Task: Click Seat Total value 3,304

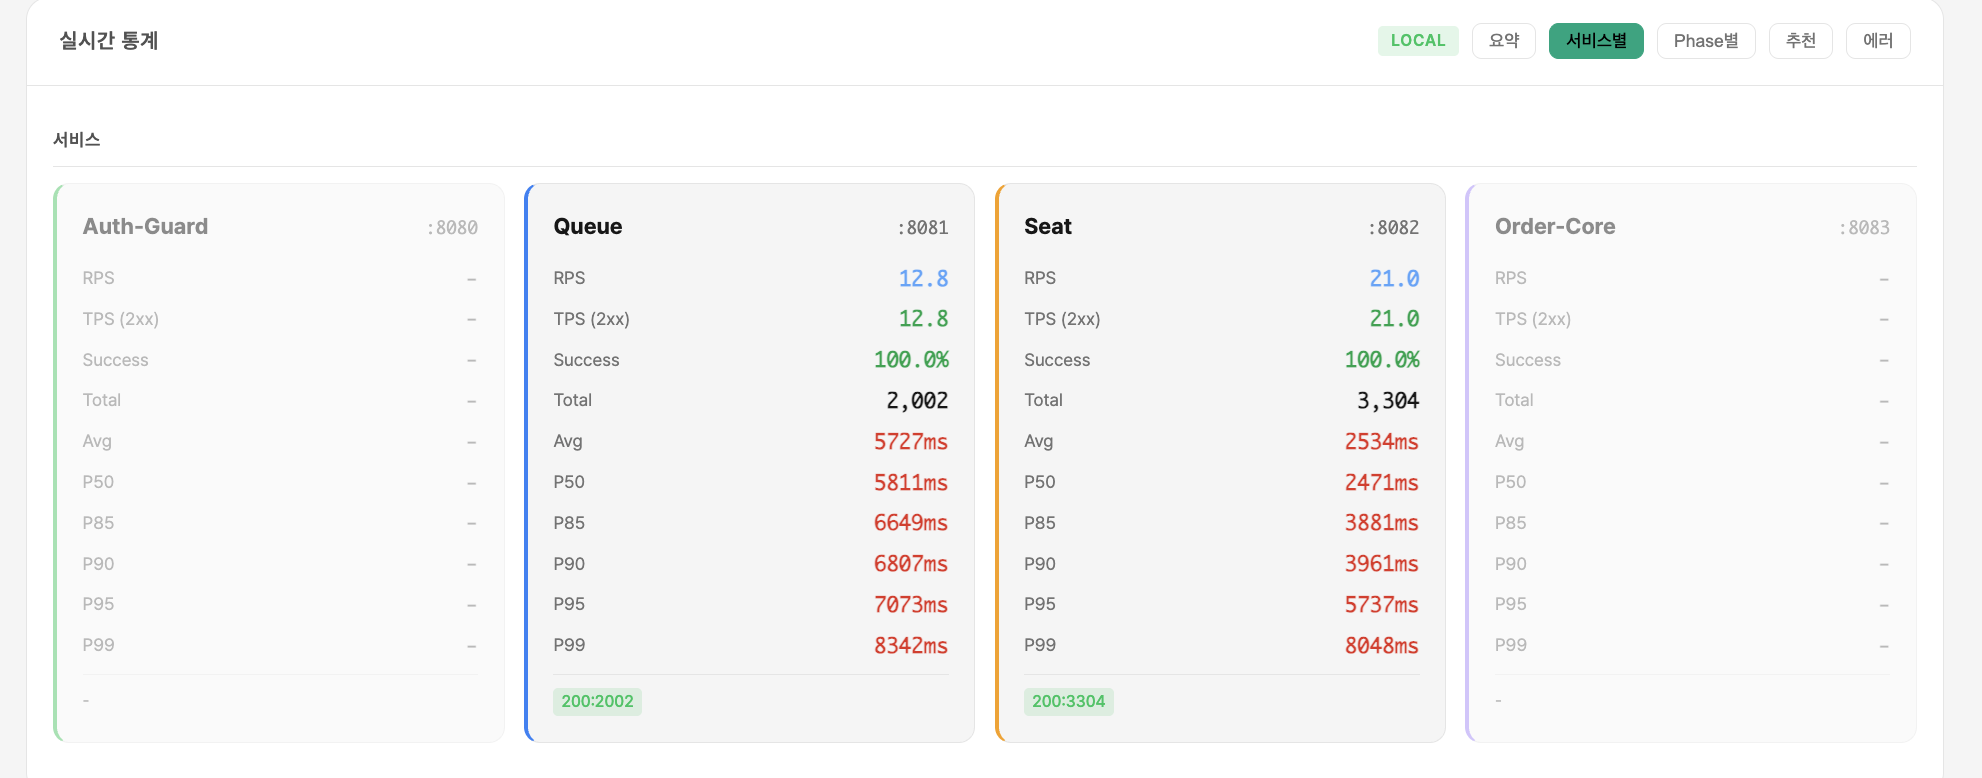Action: [x=1387, y=401]
